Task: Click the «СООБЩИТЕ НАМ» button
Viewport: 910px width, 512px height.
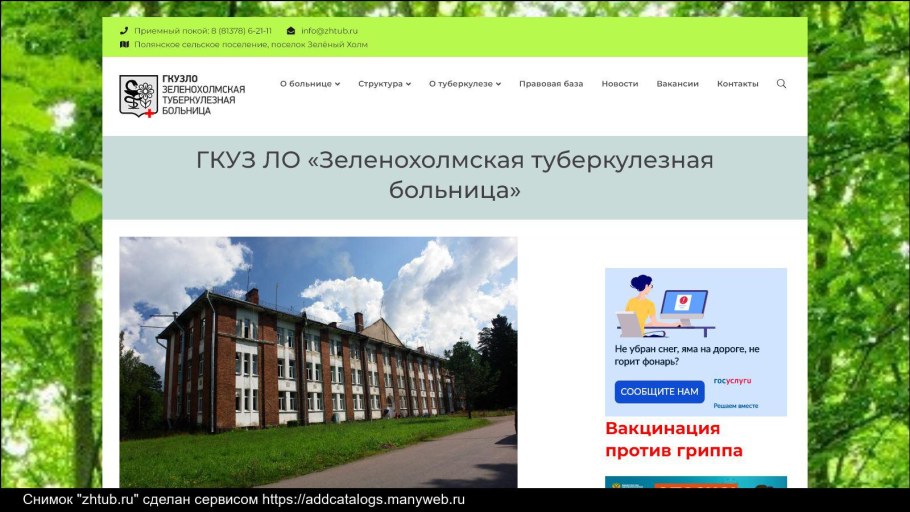Action: pyautogui.click(x=659, y=392)
